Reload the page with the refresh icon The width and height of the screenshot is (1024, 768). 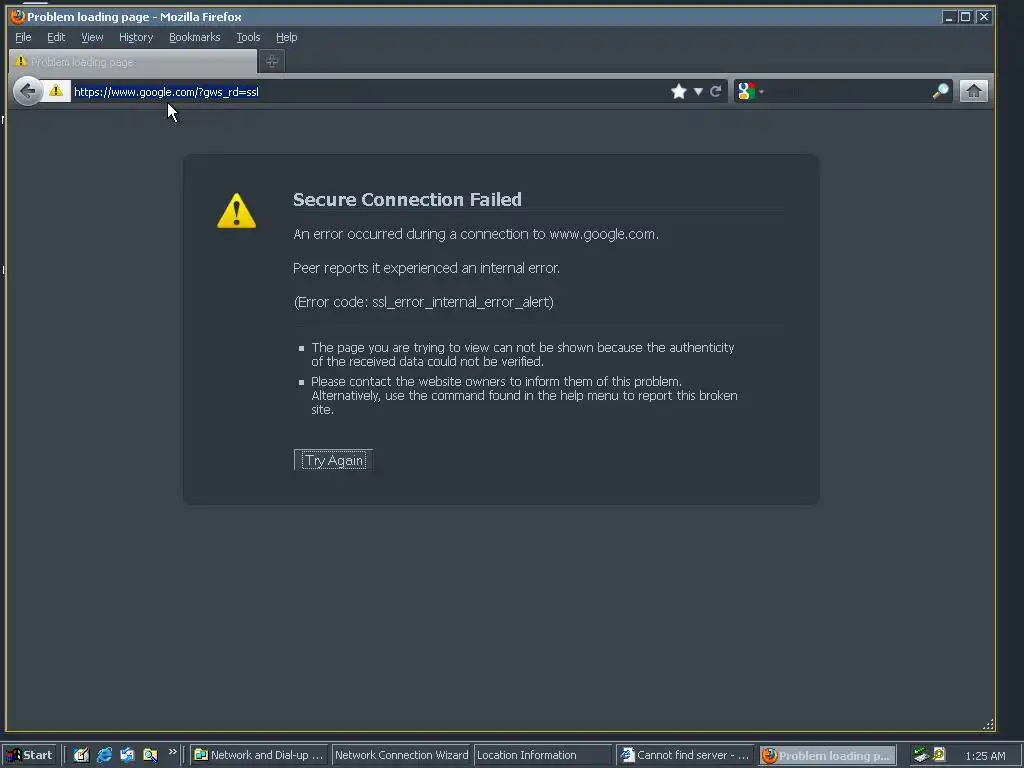tap(716, 91)
